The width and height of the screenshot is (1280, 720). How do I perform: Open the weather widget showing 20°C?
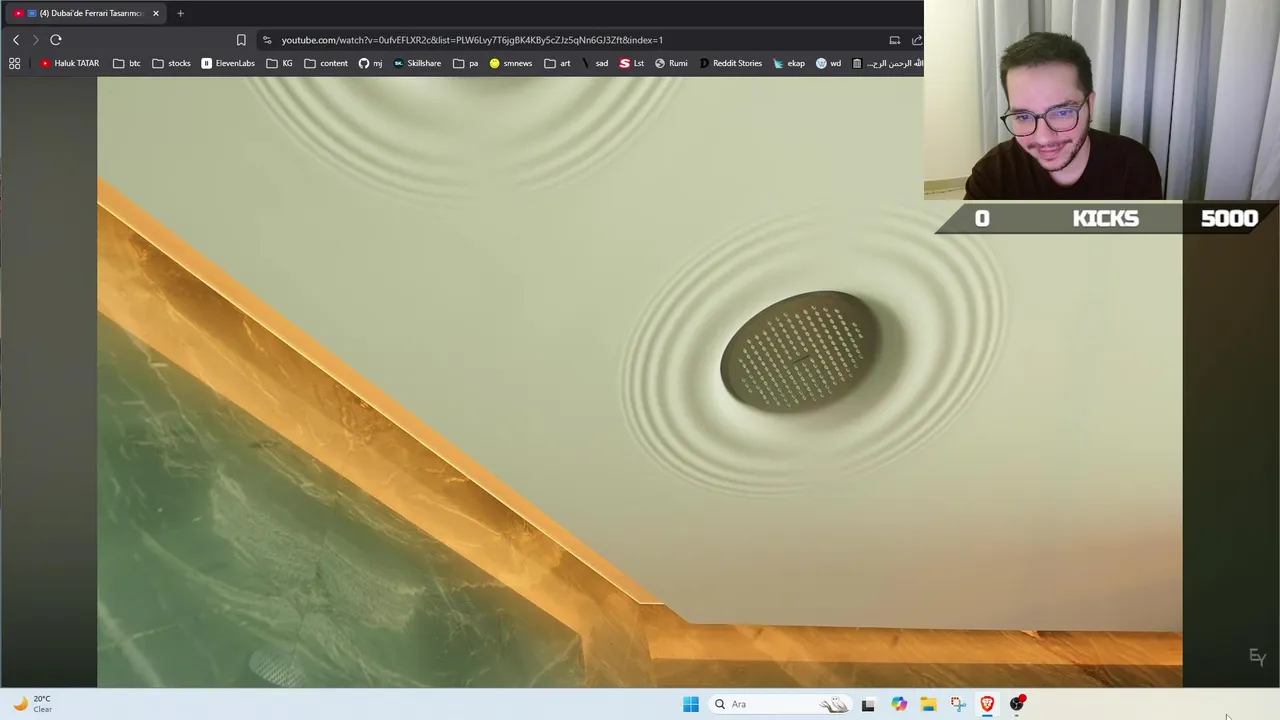[x=32, y=704]
